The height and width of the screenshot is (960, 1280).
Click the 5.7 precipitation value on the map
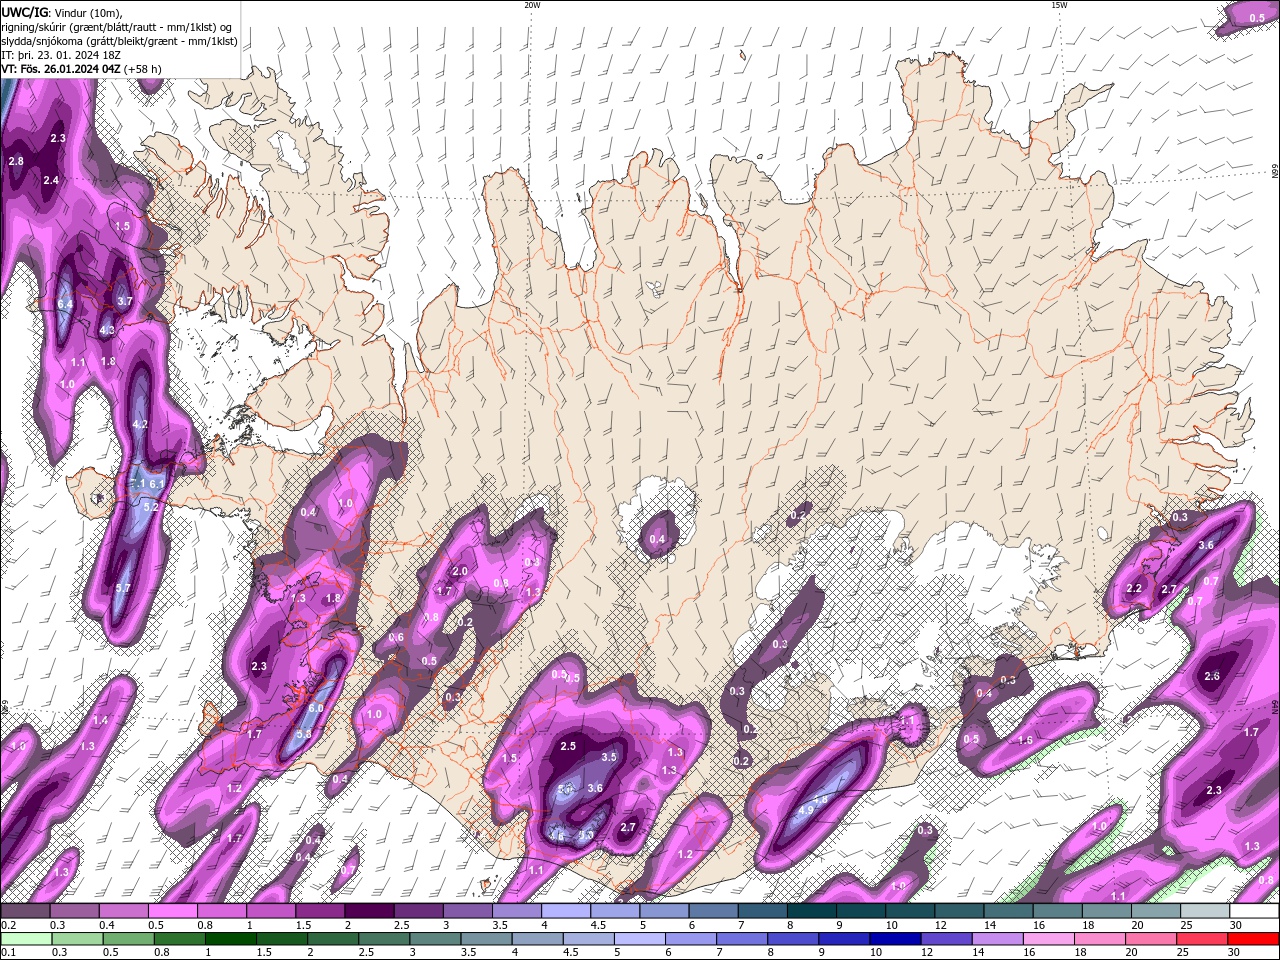click(123, 588)
